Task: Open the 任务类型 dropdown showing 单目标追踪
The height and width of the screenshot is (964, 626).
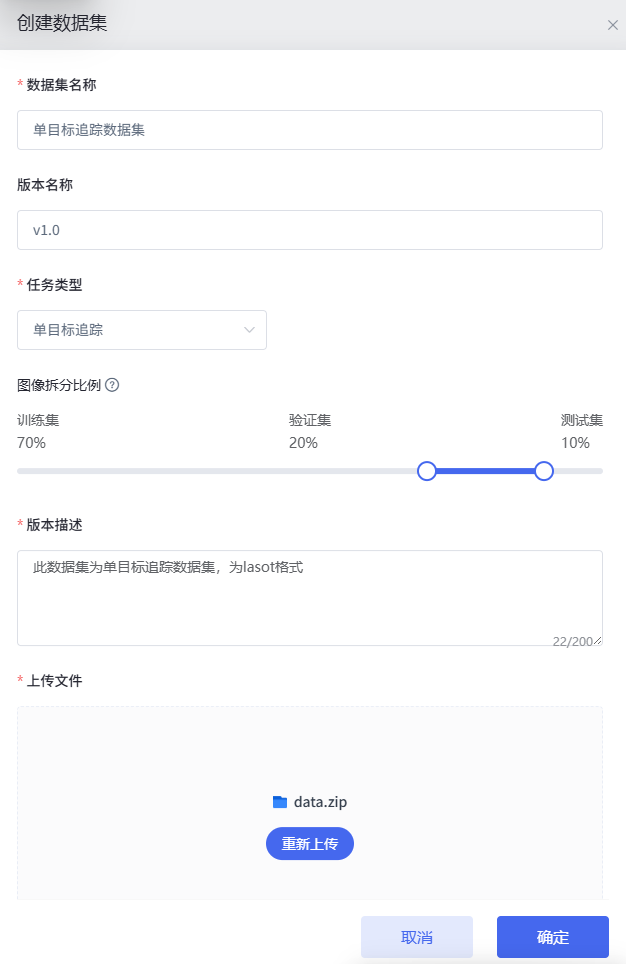Action: (x=141, y=330)
